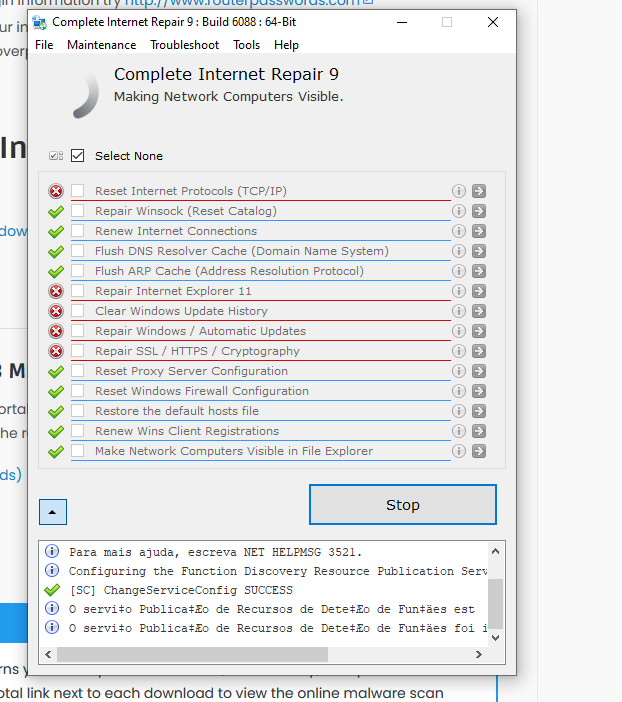The height and width of the screenshot is (702, 622).
Task: Click 'Repair Windows / Automatic Updates' label
Action: 200,331
